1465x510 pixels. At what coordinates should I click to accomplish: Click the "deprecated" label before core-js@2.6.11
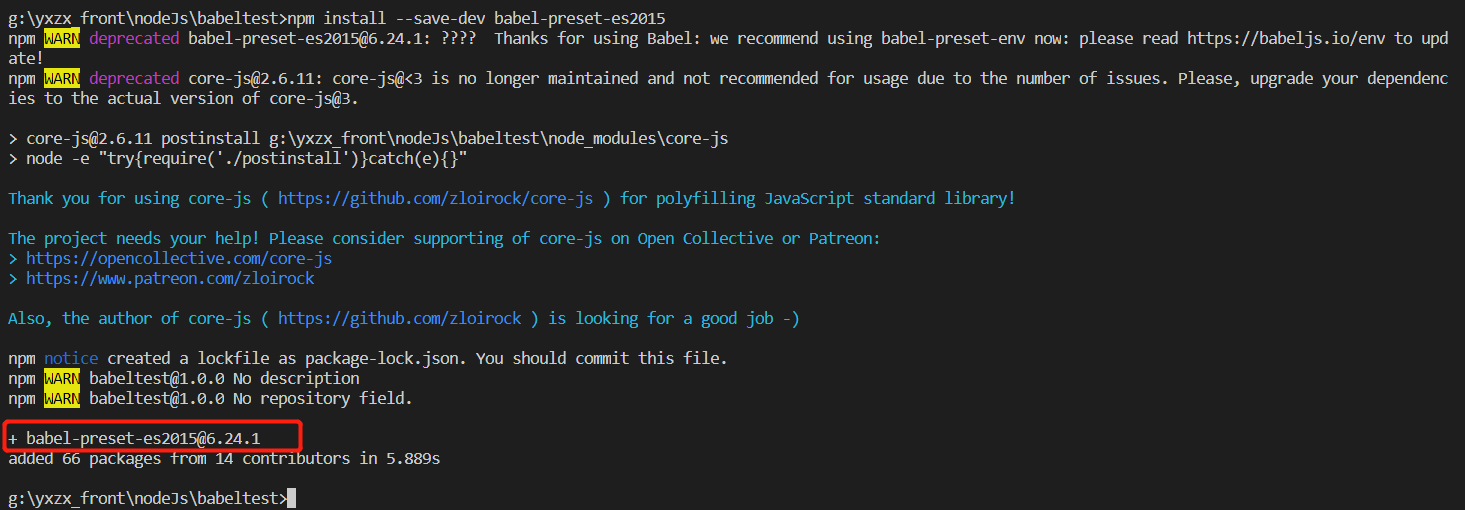tap(134, 78)
